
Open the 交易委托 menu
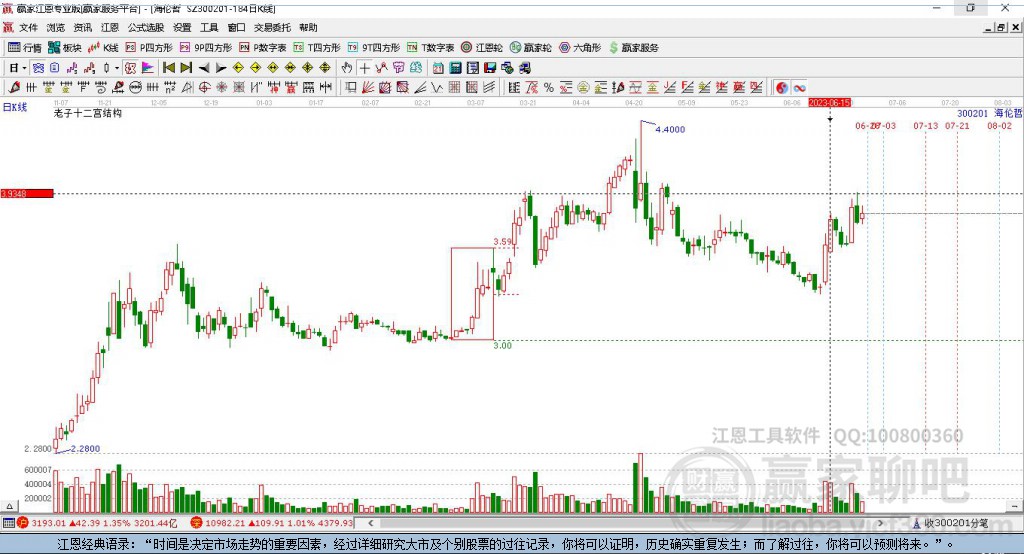(272, 27)
